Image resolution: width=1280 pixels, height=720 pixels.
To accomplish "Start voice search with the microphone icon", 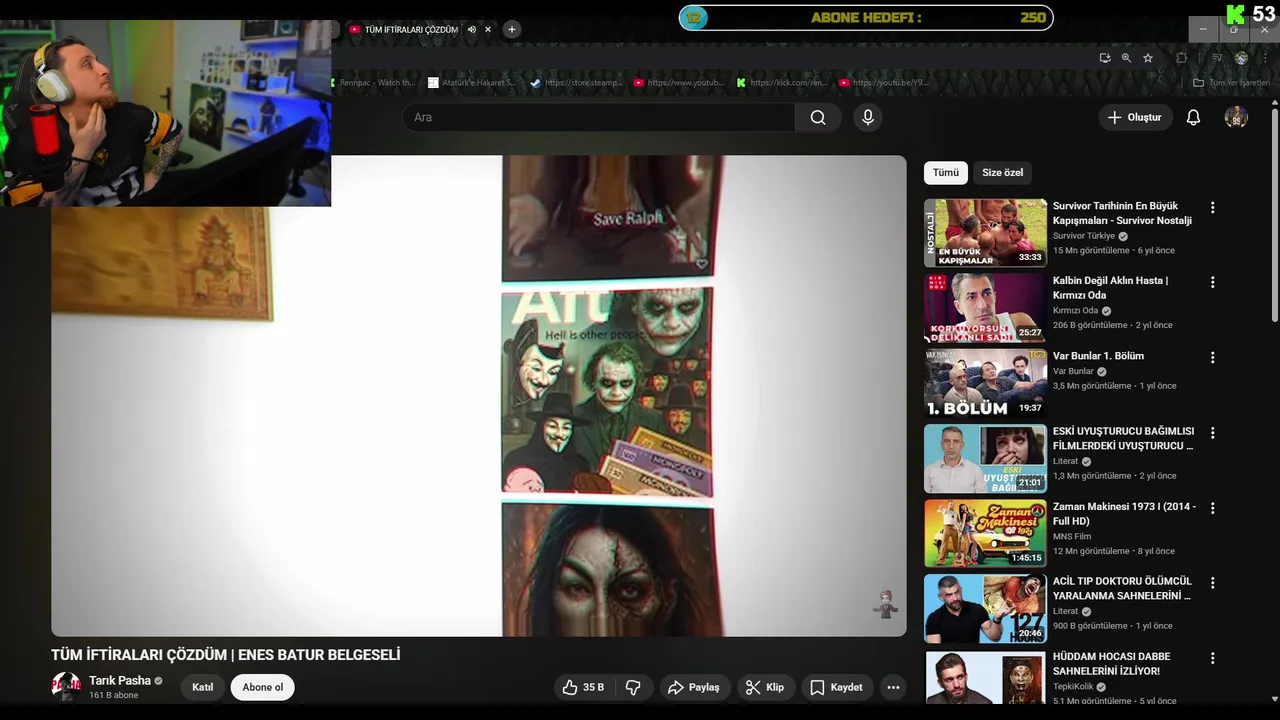I will 868,117.
